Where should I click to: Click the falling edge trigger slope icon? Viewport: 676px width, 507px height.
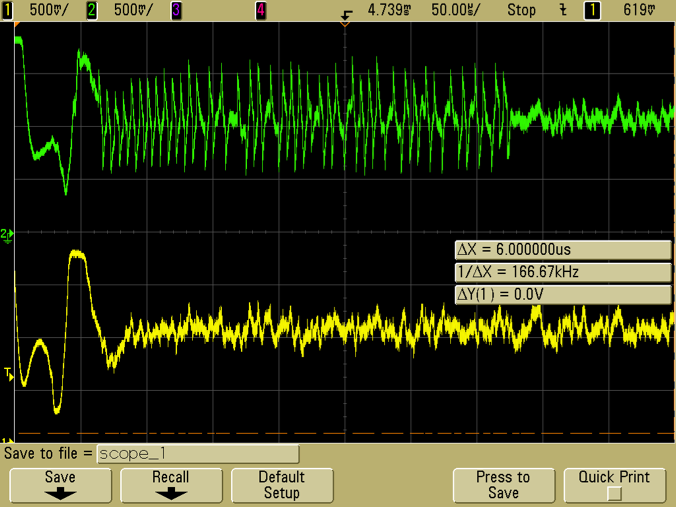[563, 10]
